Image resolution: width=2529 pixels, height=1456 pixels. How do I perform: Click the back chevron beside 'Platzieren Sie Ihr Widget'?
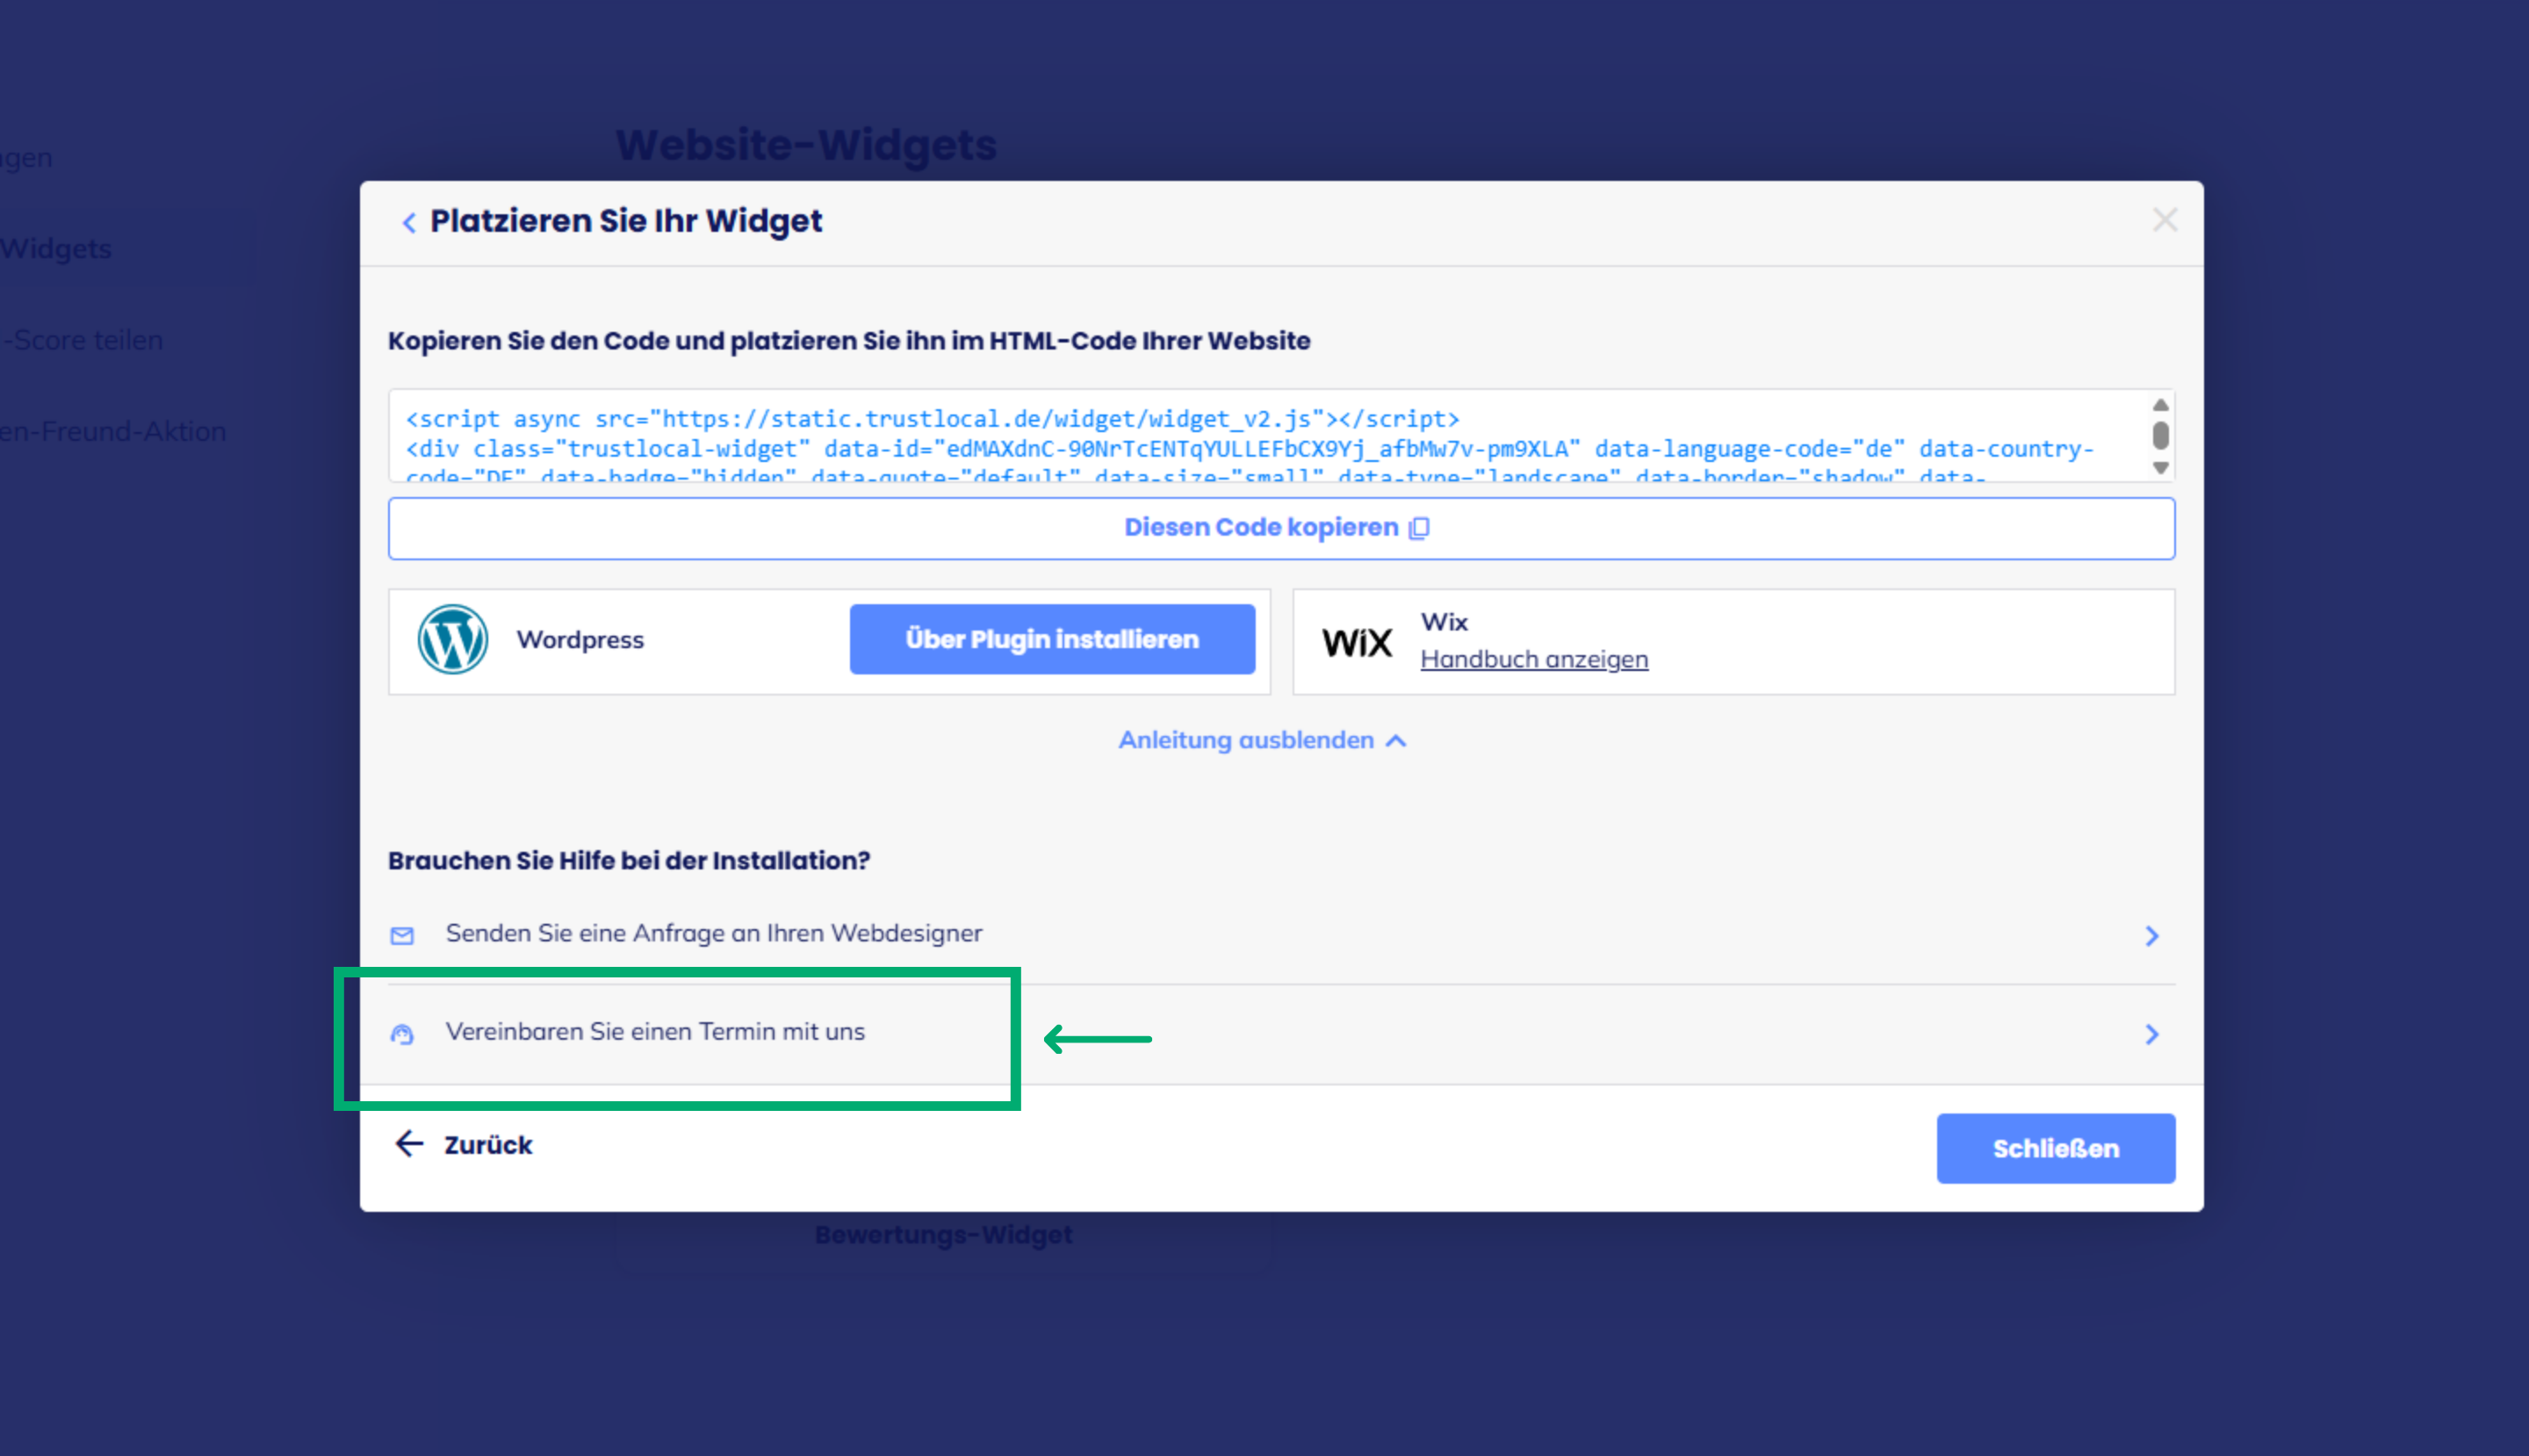click(409, 222)
